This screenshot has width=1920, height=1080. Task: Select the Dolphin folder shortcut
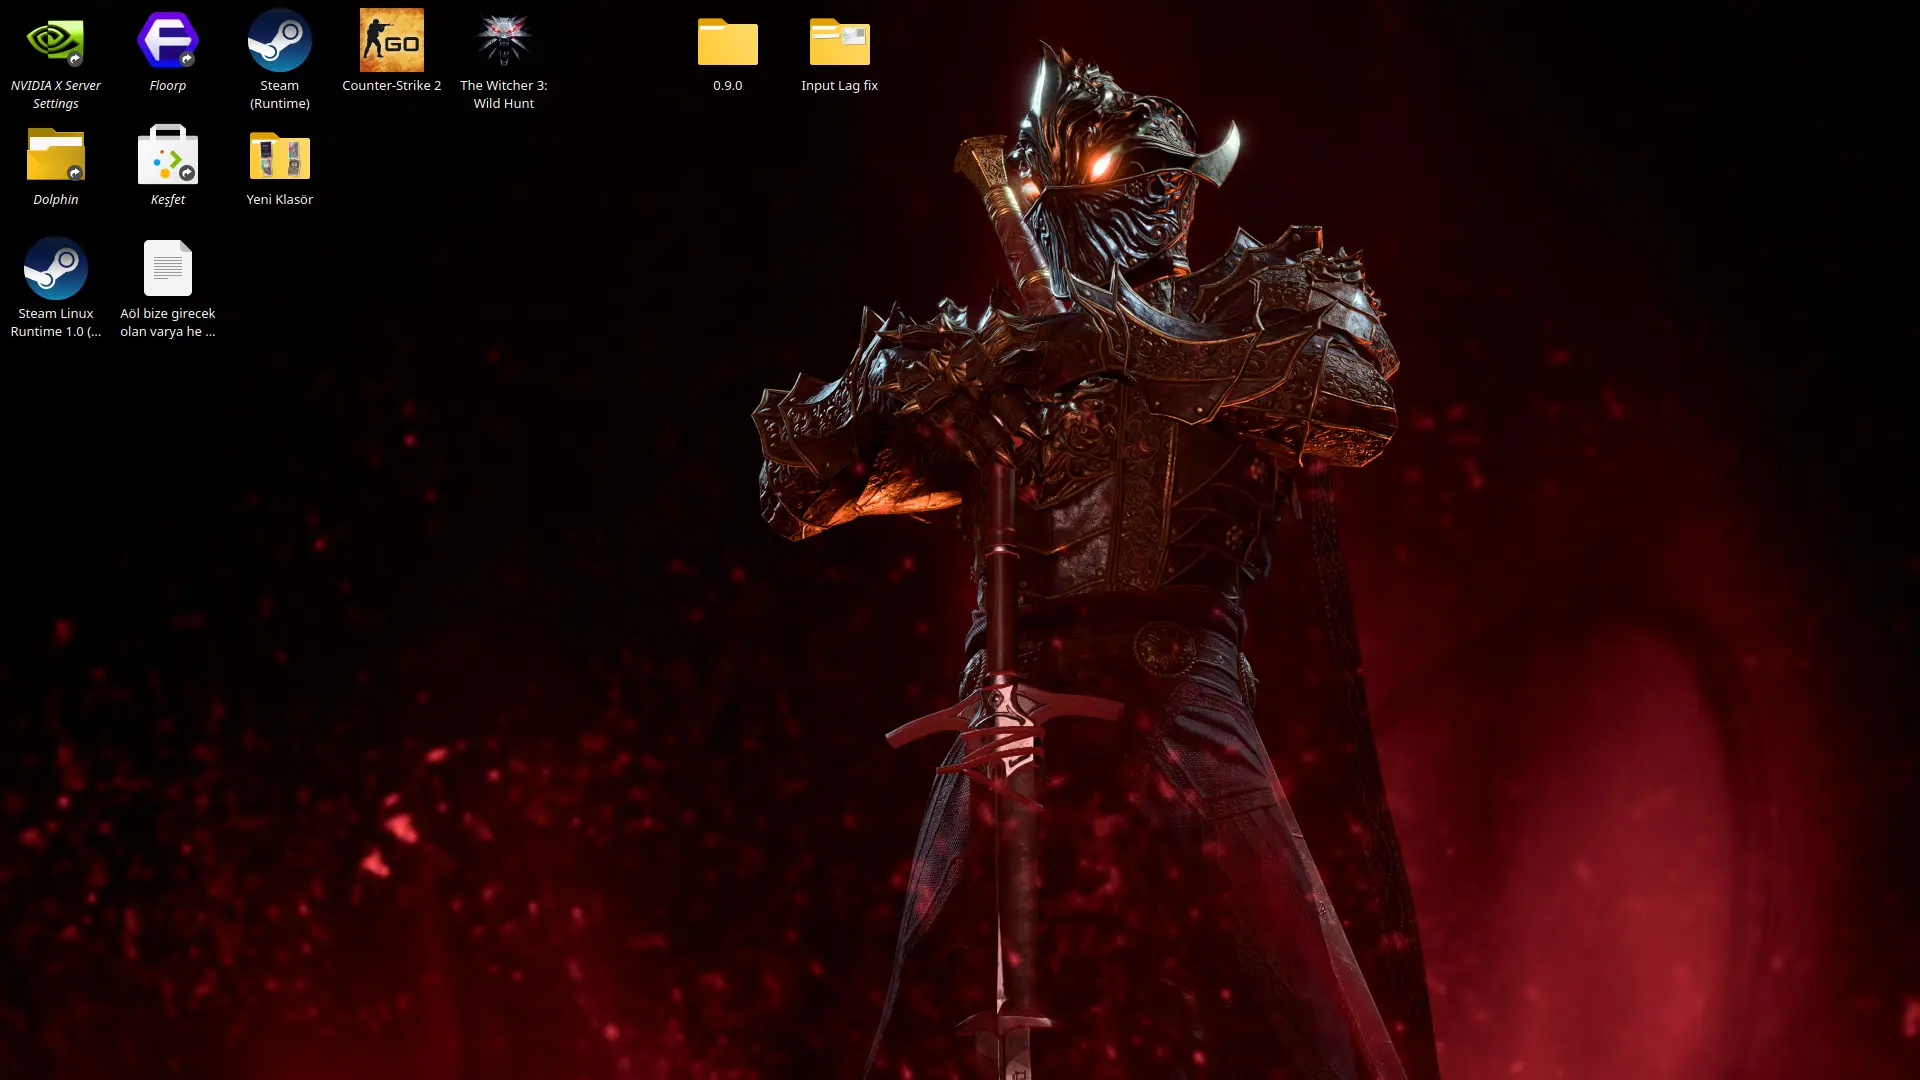[x=56, y=155]
